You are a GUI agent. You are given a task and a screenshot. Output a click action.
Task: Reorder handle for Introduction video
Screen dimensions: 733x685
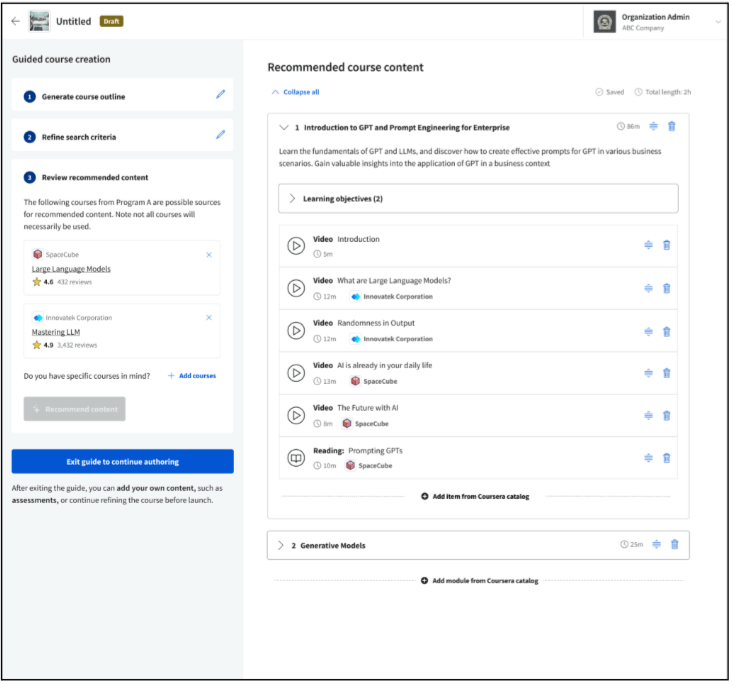pos(648,245)
